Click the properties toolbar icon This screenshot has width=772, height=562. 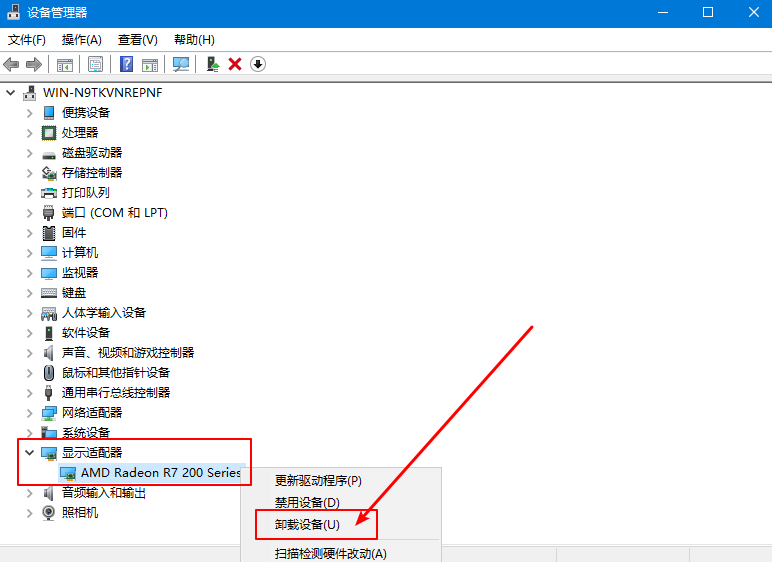click(x=95, y=64)
